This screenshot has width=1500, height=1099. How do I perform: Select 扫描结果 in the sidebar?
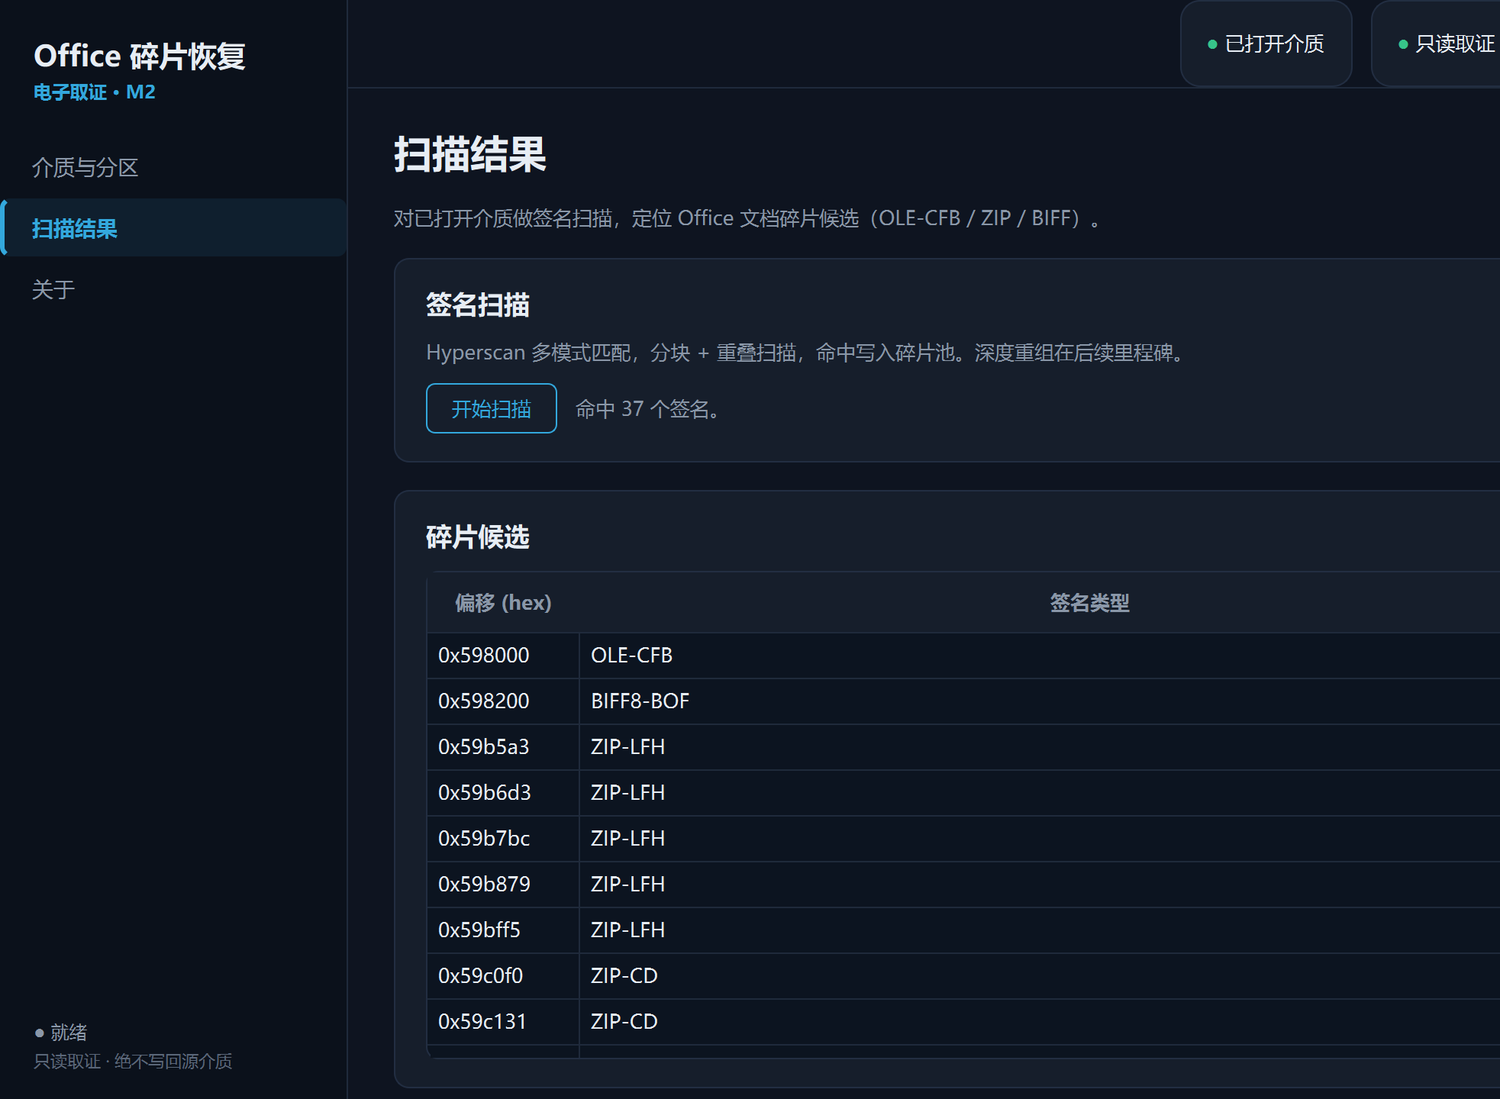174,228
